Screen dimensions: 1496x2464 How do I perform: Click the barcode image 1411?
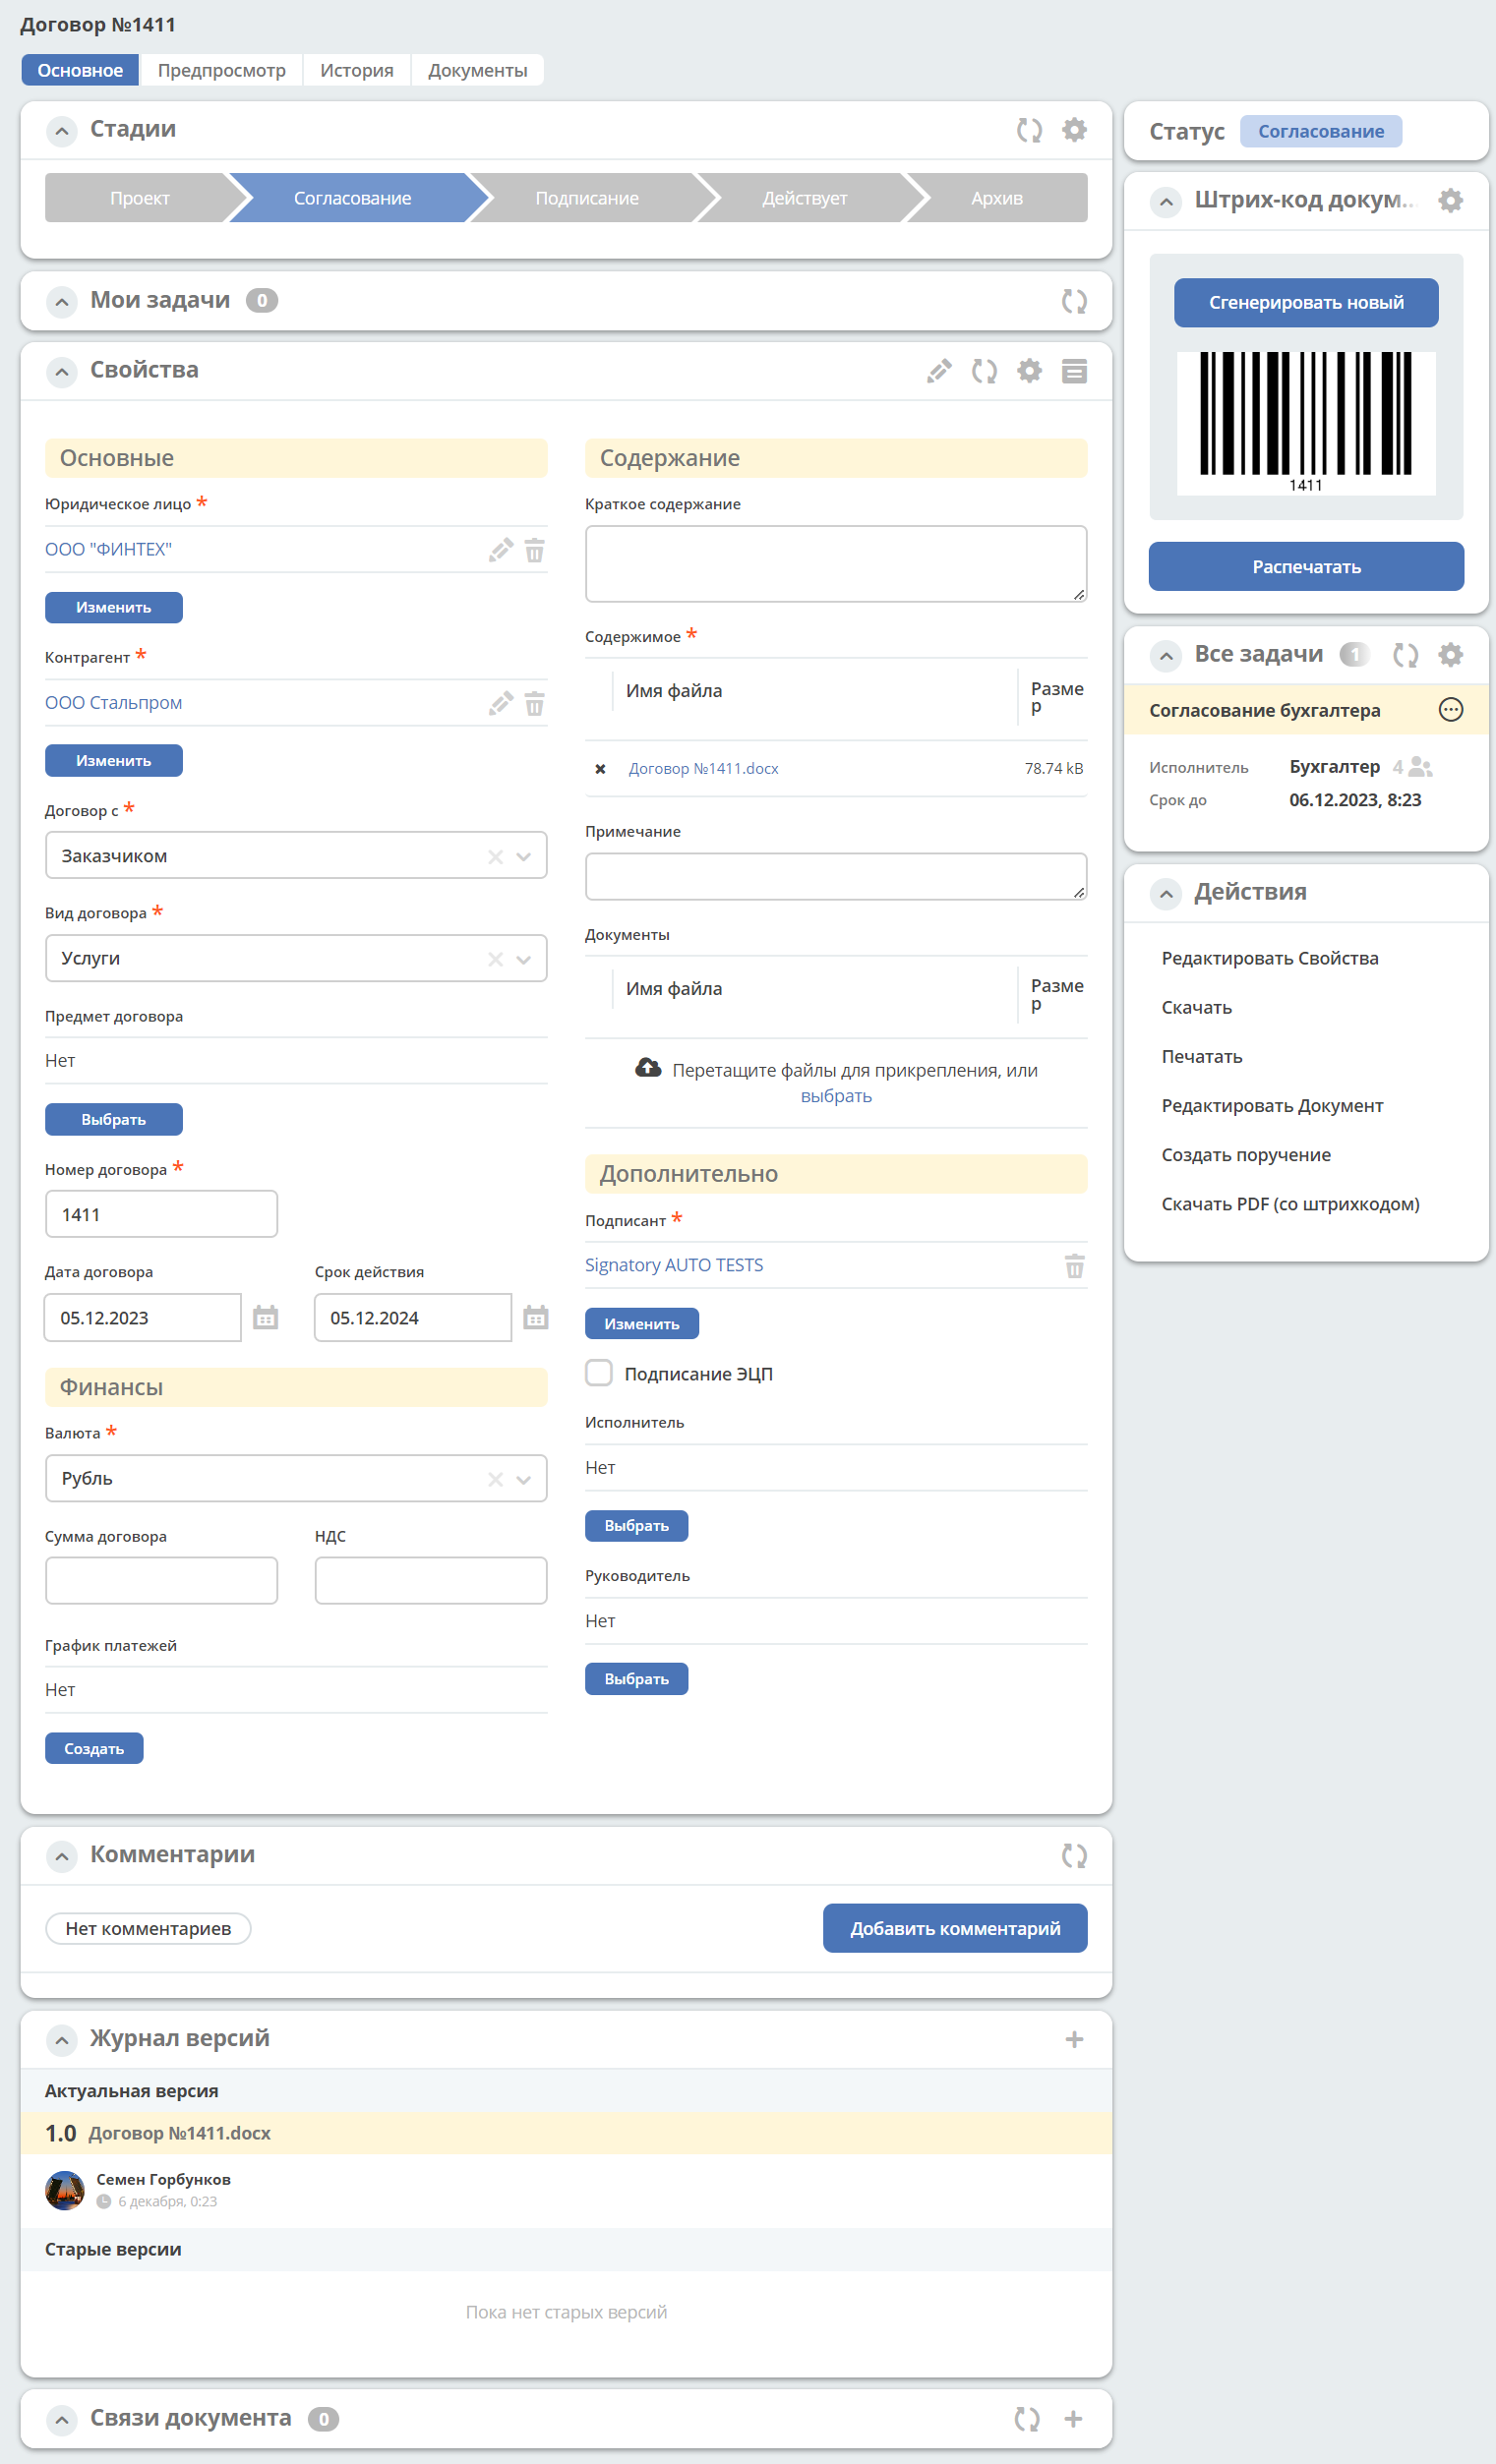pyautogui.click(x=1306, y=423)
